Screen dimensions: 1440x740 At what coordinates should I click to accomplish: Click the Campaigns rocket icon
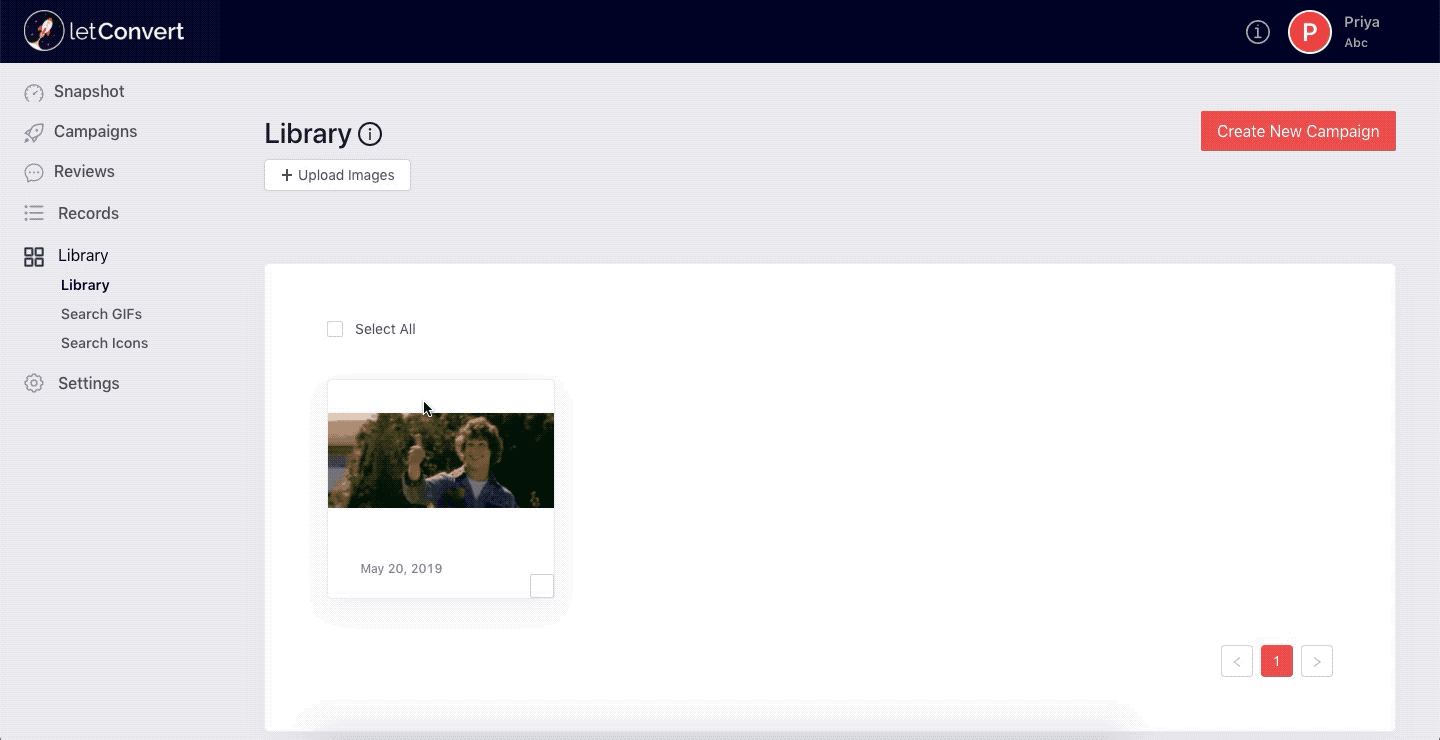[x=34, y=132]
